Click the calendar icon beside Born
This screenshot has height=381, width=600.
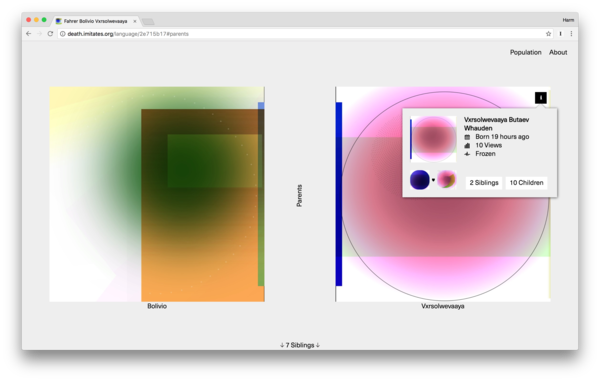(x=467, y=137)
